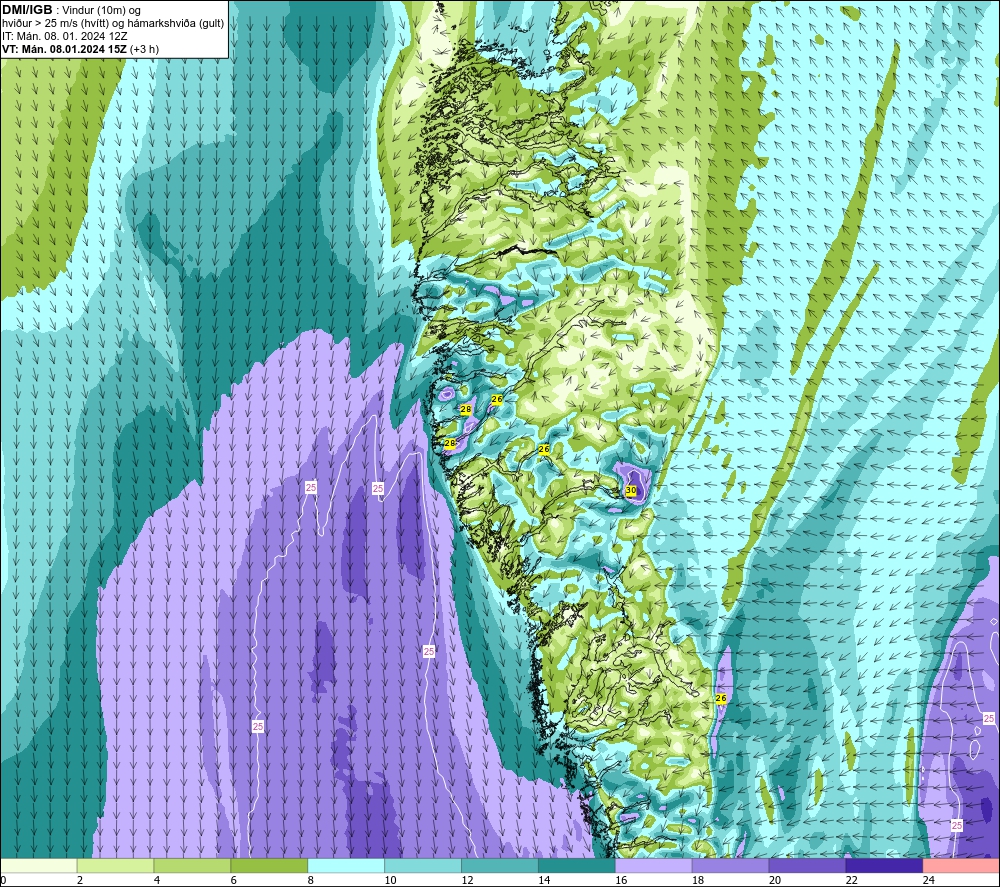Click the '(+3 h)' forecast offset text
The image size is (1000, 887).
click(x=145, y=49)
